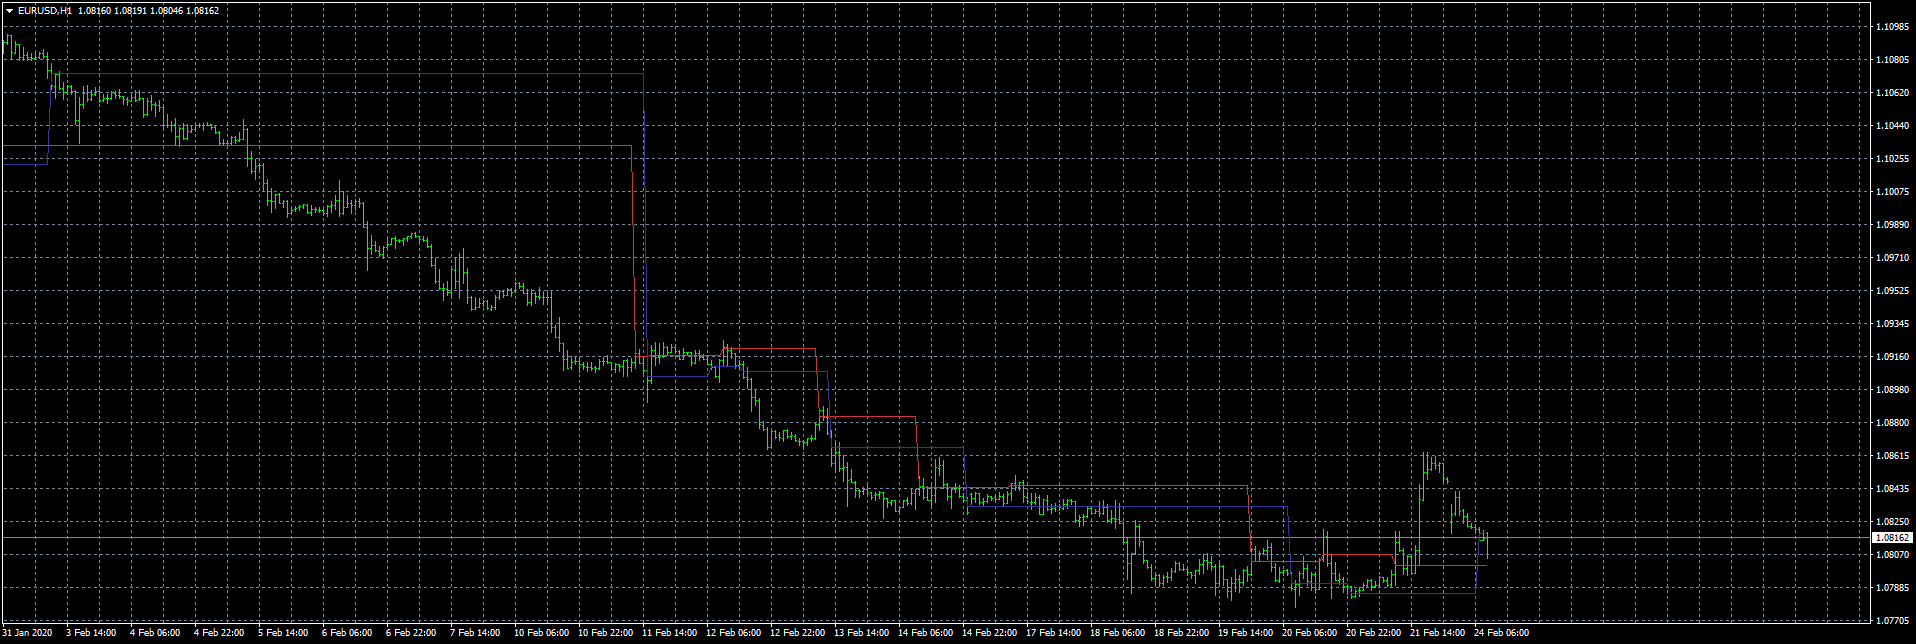Viewport: 1916px width, 644px height.
Task: Click the 14 Feb 22:00 time label
Action: pyautogui.click(x=990, y=633)
